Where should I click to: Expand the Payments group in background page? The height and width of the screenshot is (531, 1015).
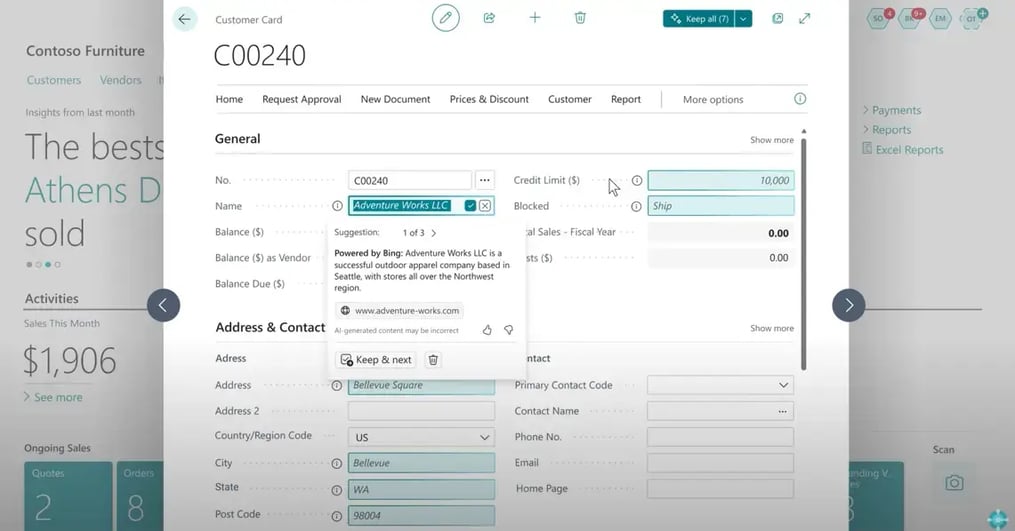892,110
